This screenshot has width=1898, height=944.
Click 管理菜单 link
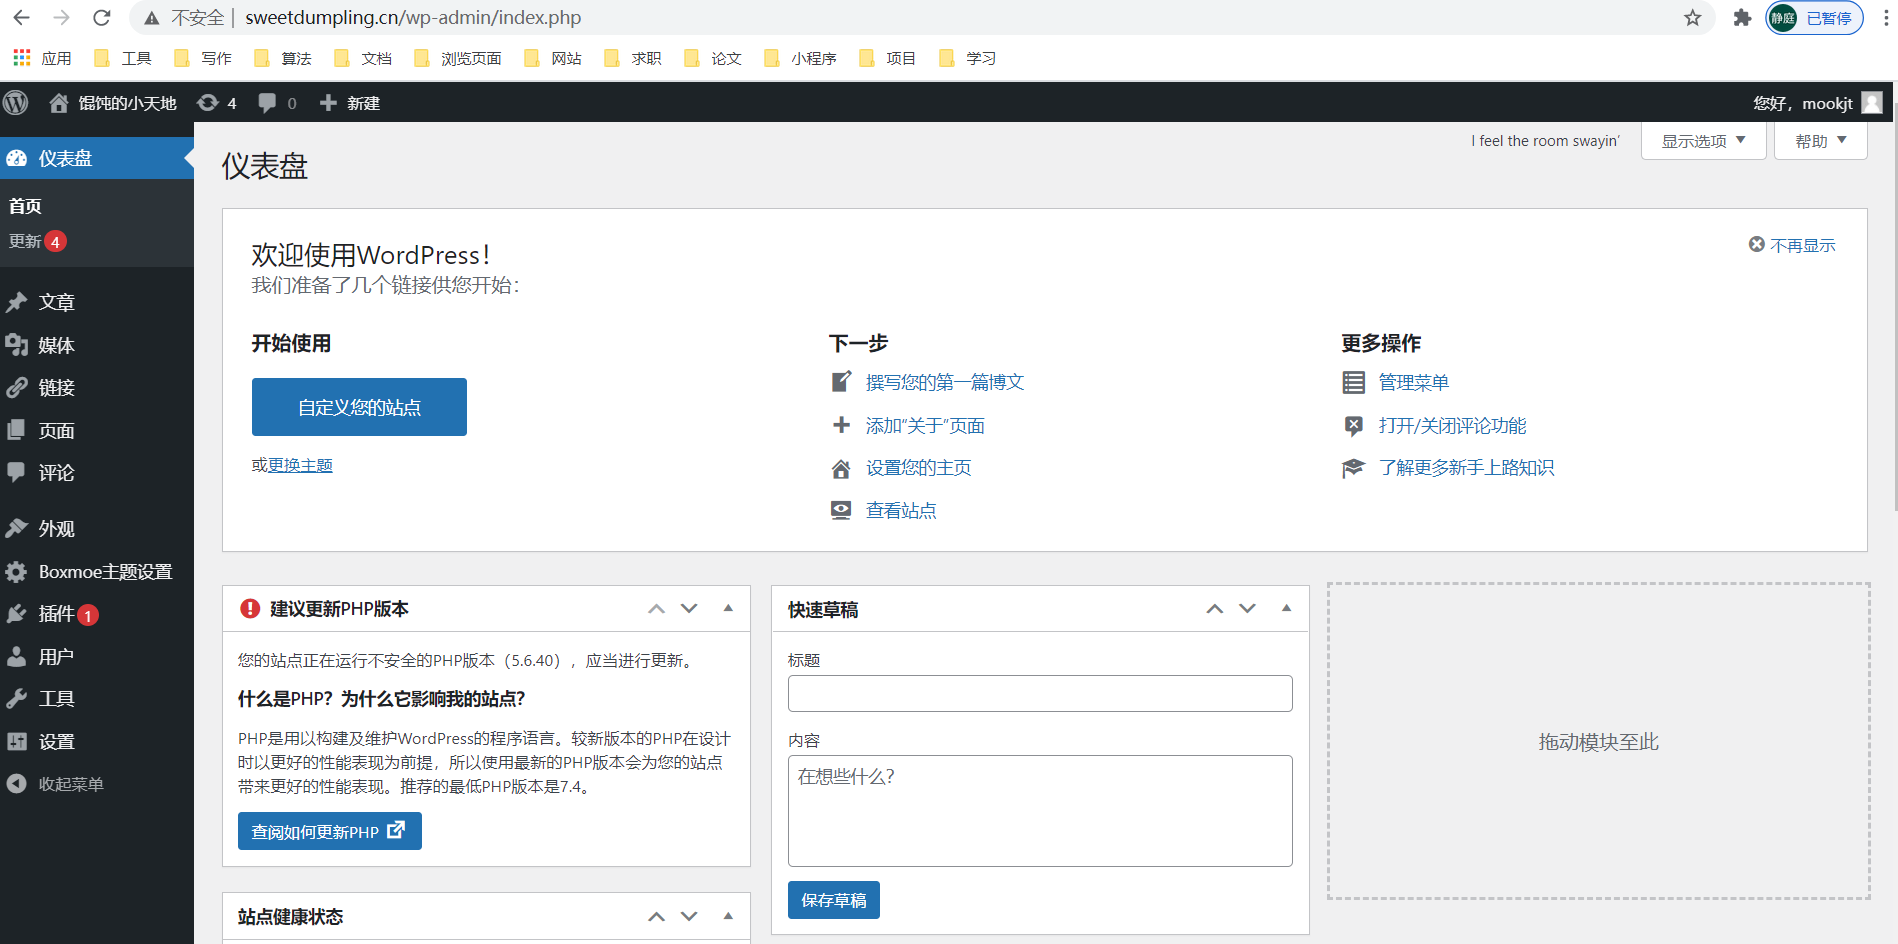[1414, 382]
